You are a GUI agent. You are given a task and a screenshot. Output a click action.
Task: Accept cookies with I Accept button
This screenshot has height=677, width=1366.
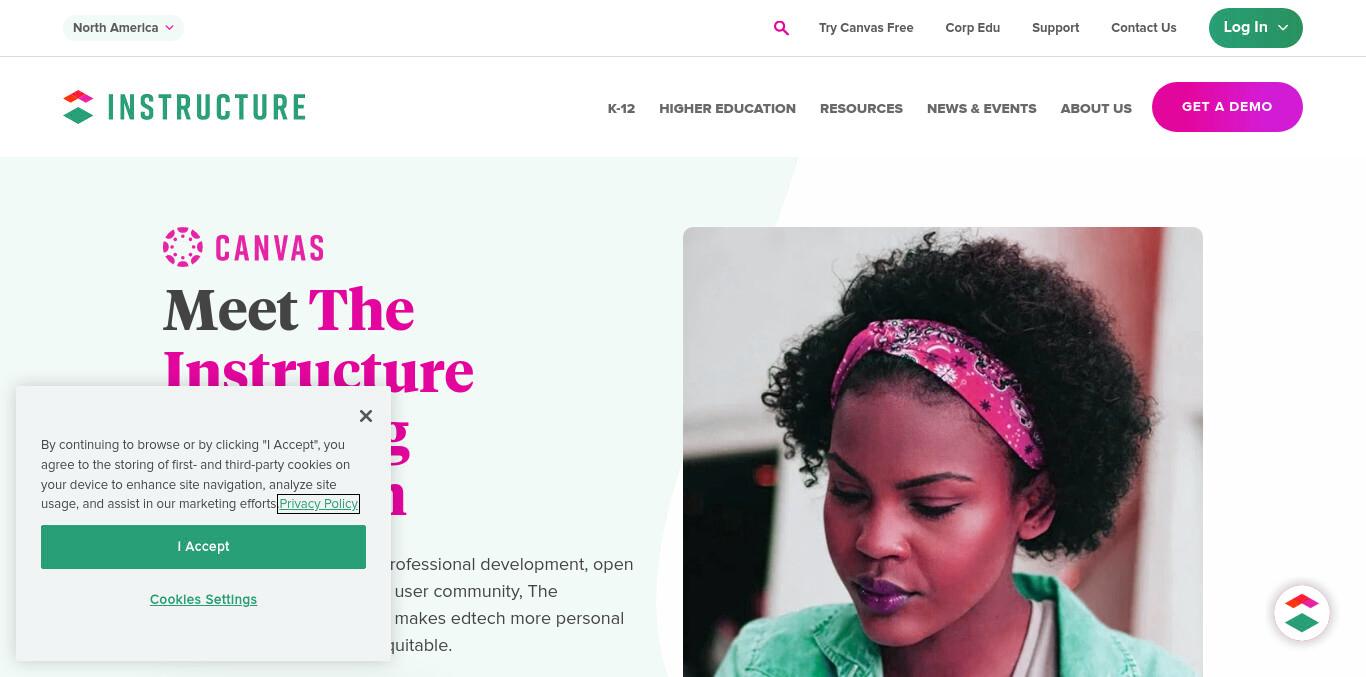click(203, 547)
